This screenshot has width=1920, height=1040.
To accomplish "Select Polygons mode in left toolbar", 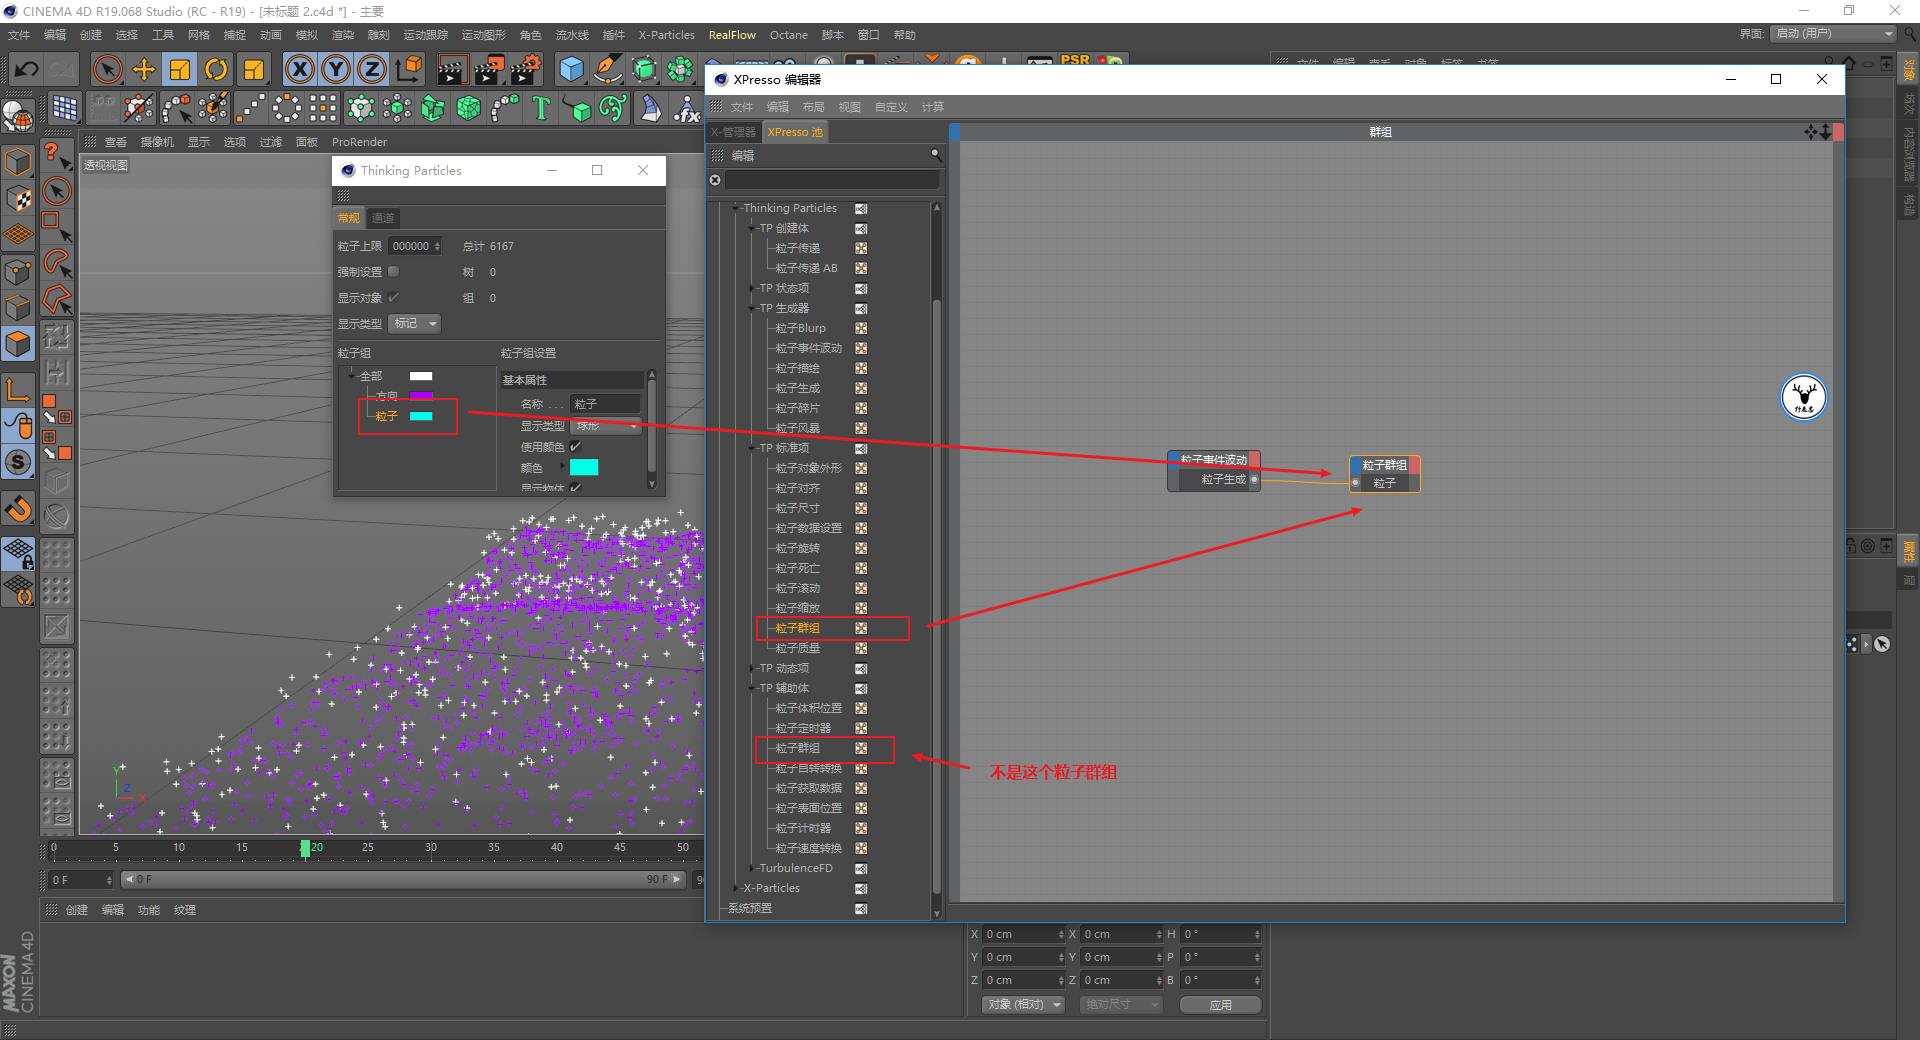I will click(18, 344).
